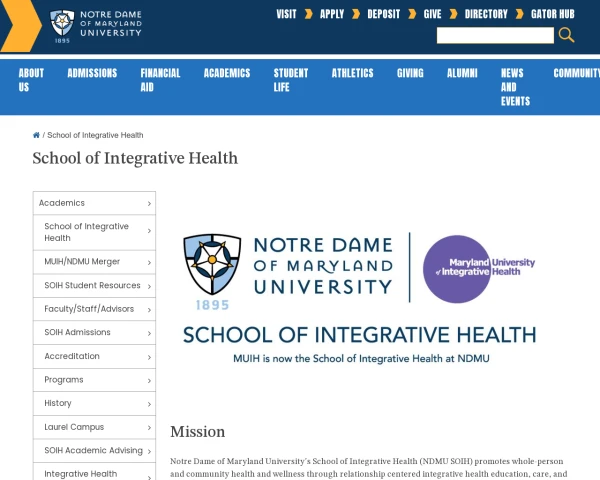
Task: Open the Alumni menu
Action: coord(462,73)
